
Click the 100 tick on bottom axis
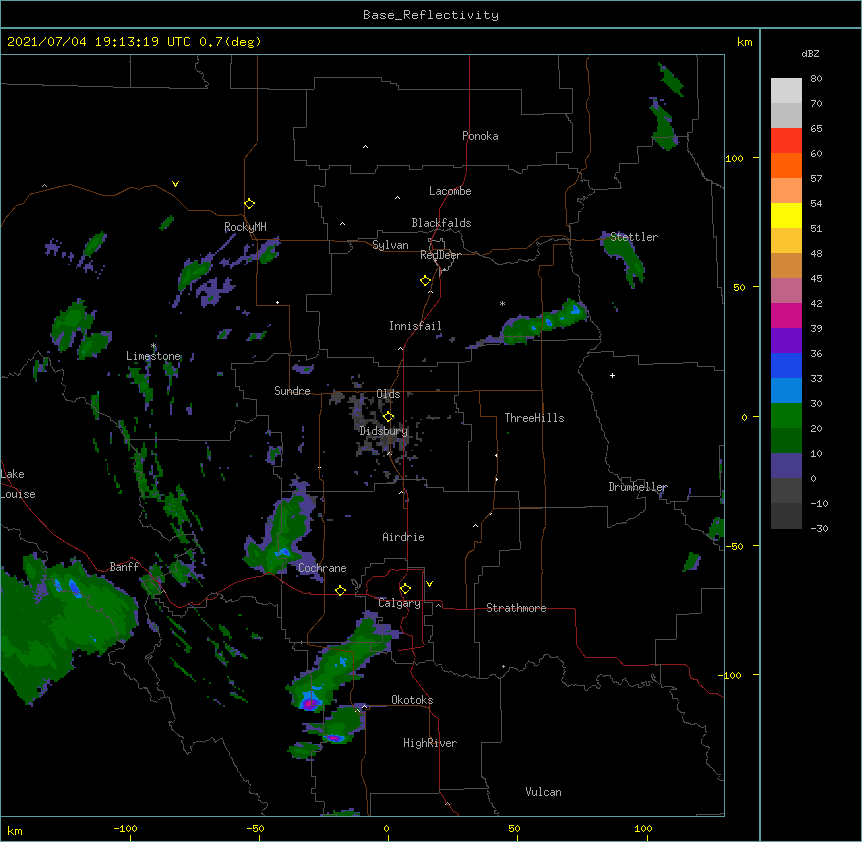pos(643,829)
